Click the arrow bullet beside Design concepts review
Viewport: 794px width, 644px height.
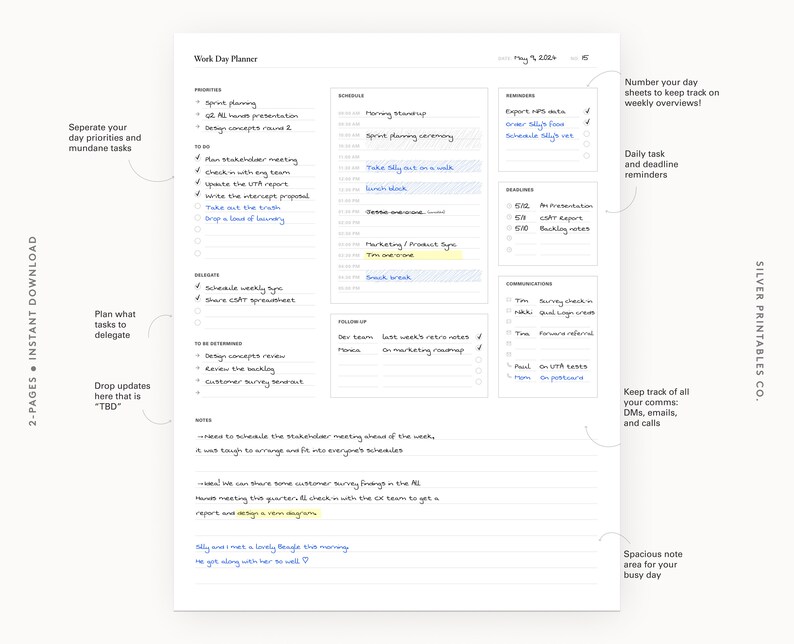[197, 355]
